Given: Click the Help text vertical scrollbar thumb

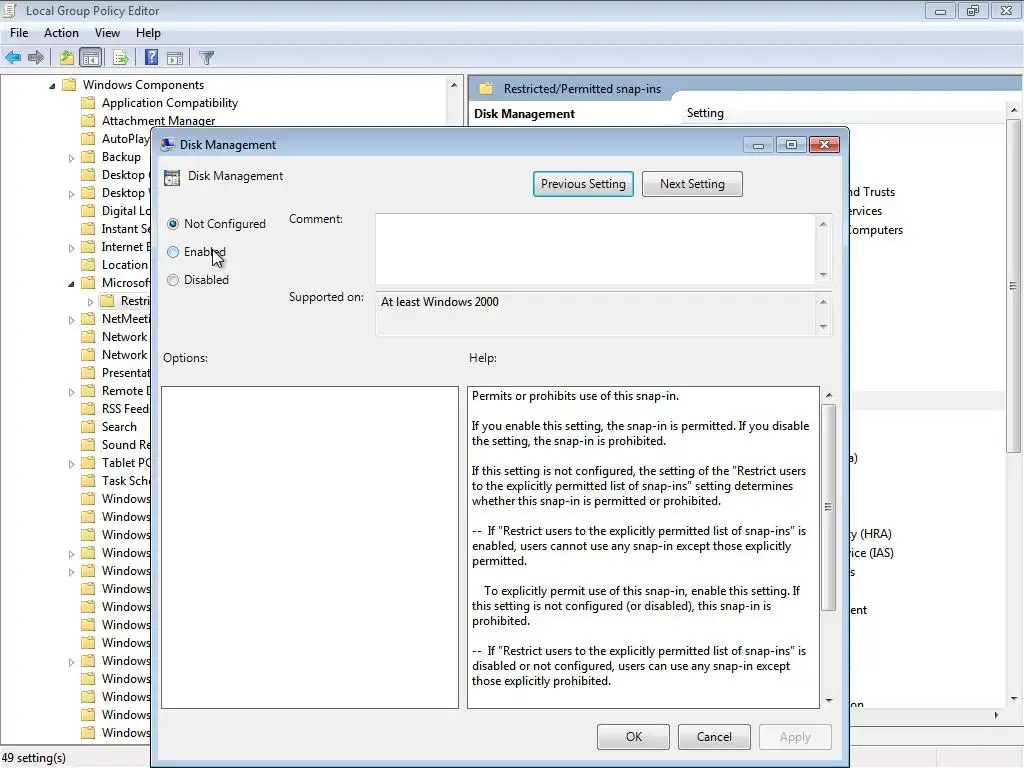Looking at the screenshot, I should pyautogui.click(x=829, y=507).
